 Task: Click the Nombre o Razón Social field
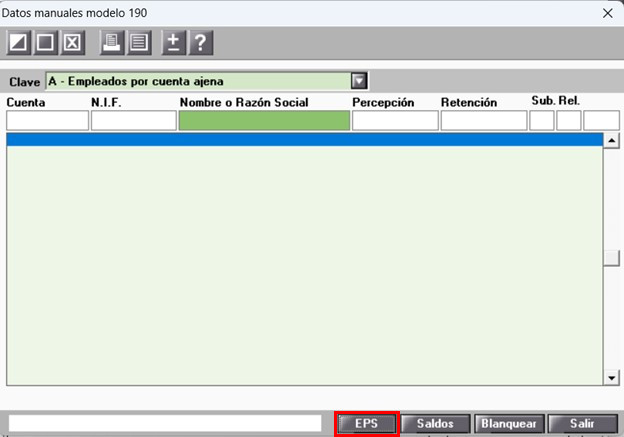tap(264, 121)
